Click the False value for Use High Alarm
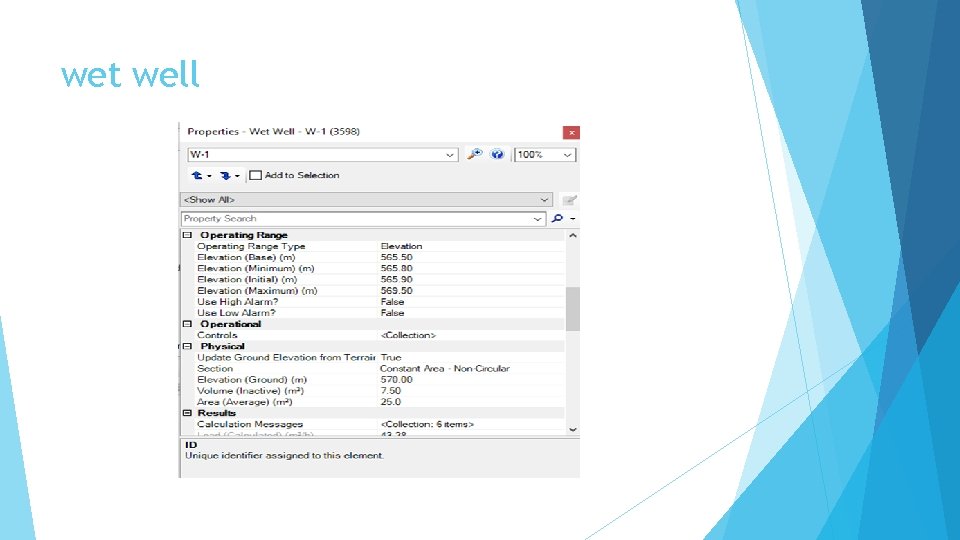 pyautogui.click(x=392, y=302)
